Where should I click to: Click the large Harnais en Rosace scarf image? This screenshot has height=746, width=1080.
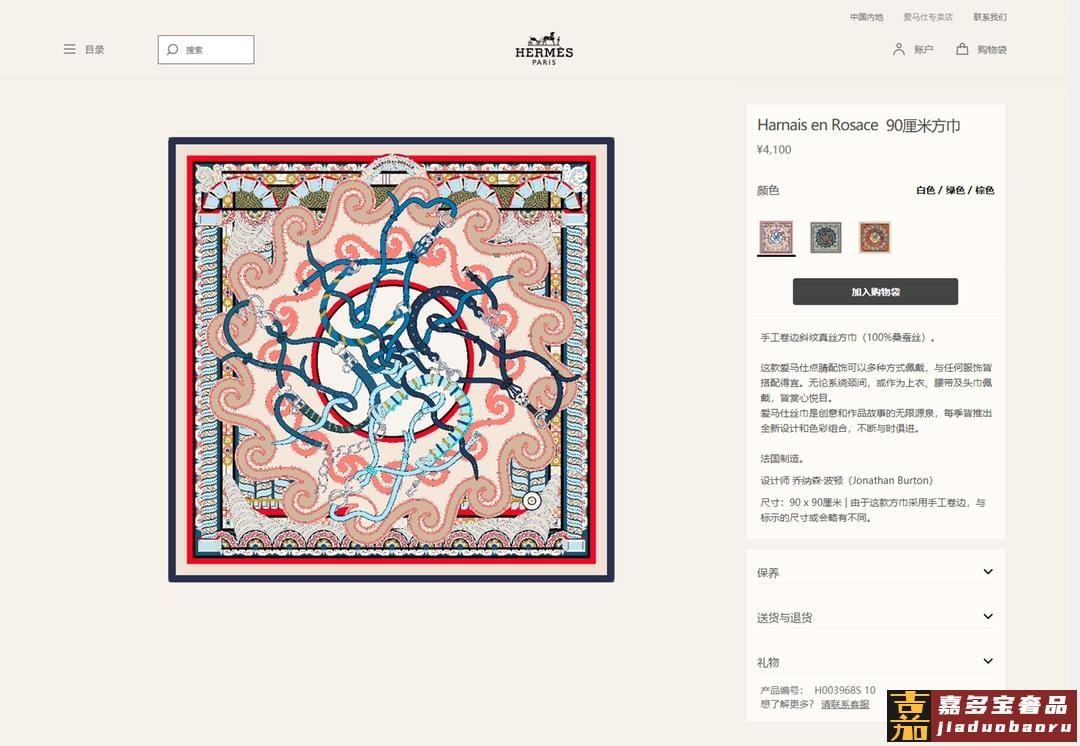point(391,360)
